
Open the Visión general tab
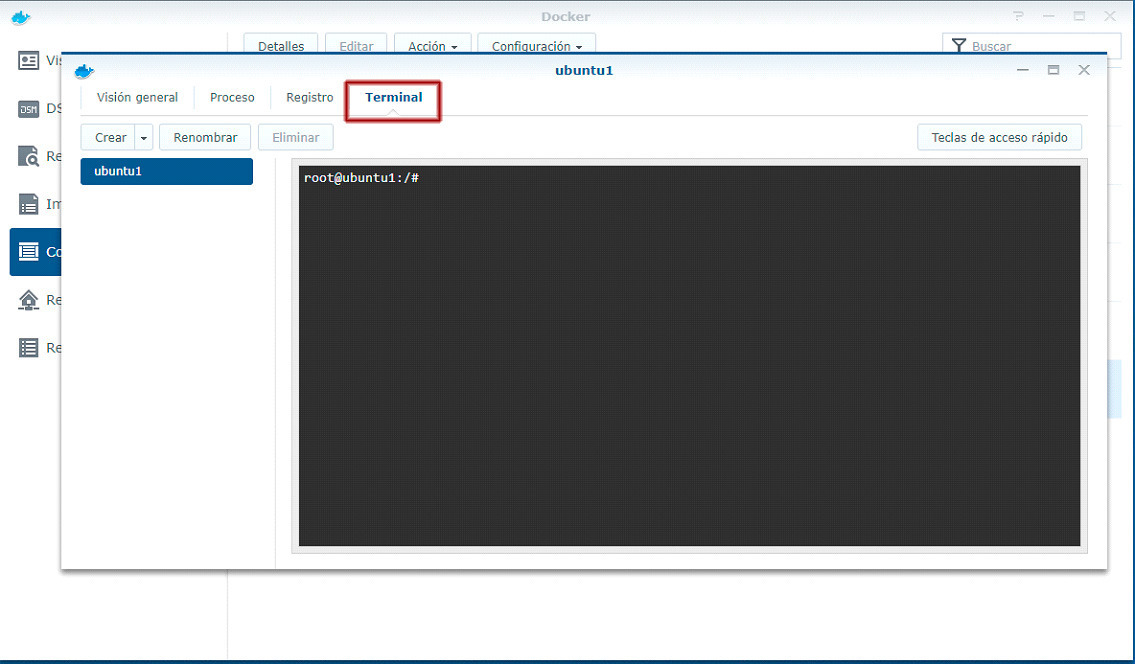click(x=137, y=98)
